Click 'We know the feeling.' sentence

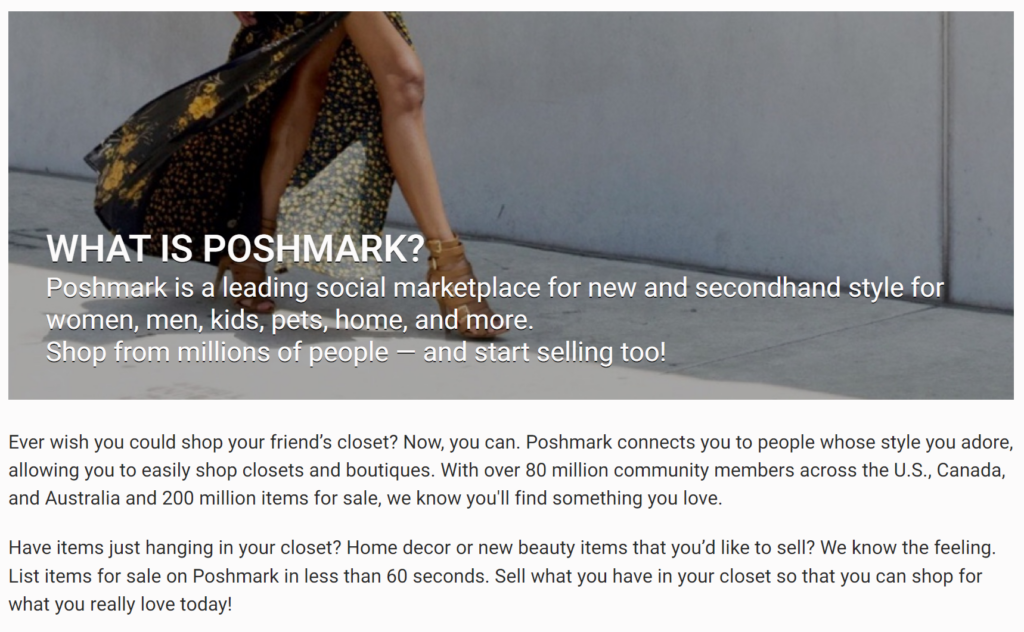(x=908, y=548)
